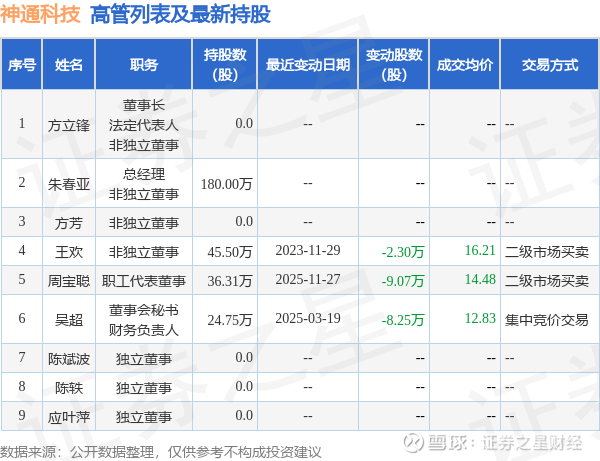Select the name 王欢
The height and width of the screenshot is (461, 600).
point(68,252)
